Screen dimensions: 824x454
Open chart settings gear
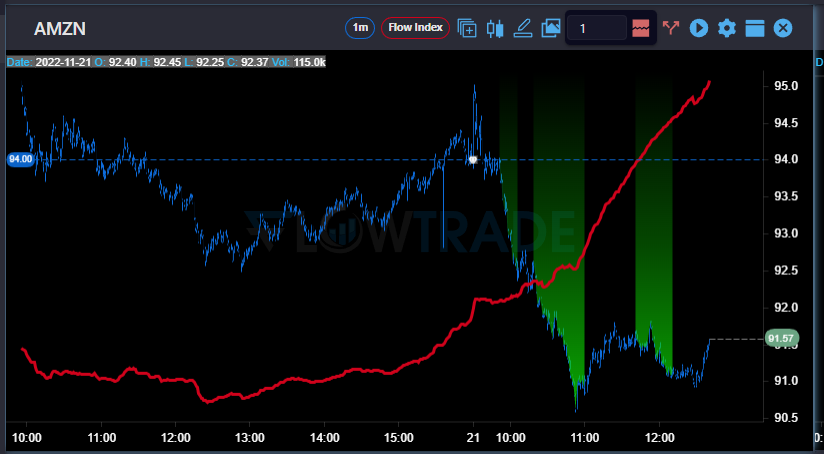727,28
